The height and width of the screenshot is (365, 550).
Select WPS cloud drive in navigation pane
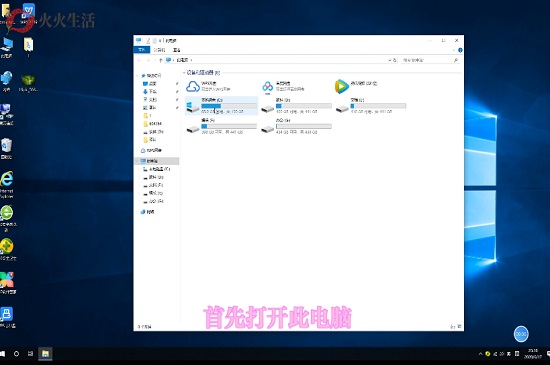coord(151,150)
